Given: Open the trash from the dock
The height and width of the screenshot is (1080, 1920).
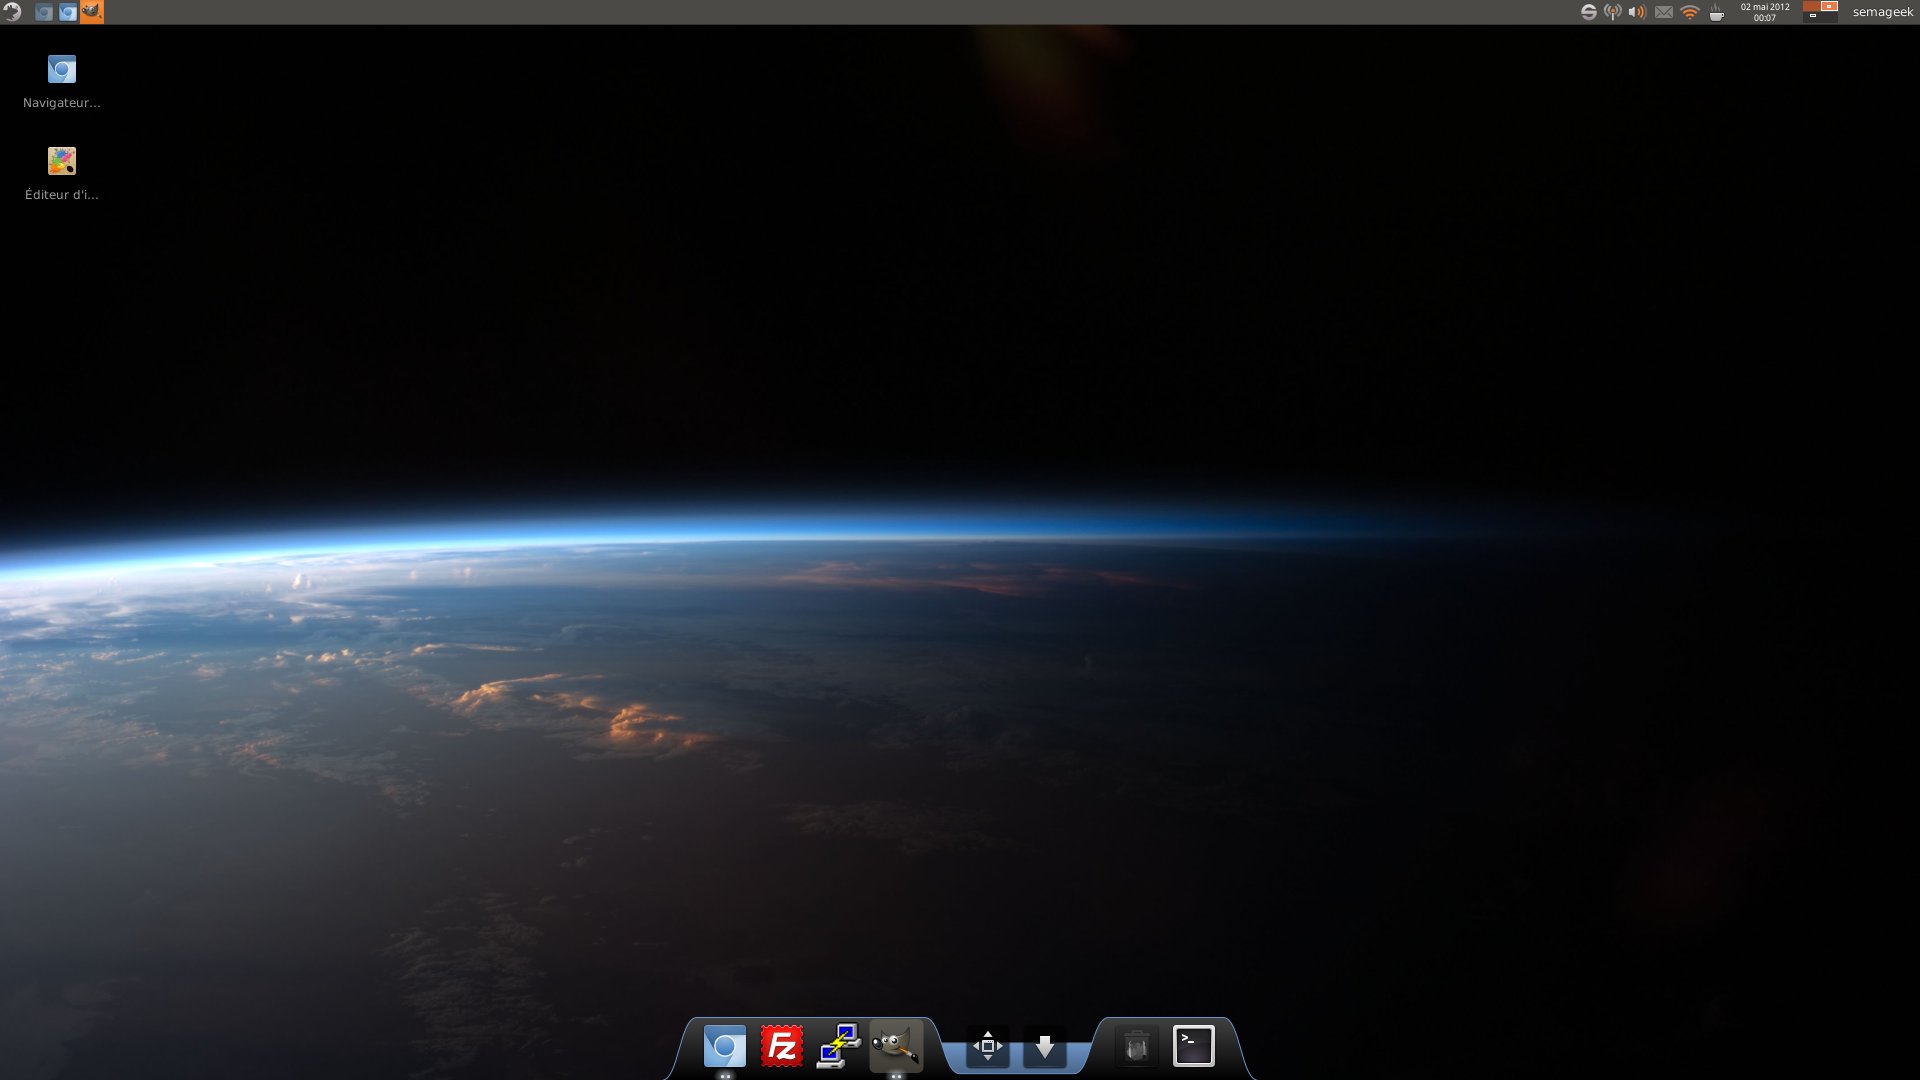Looking at the screenshot, I should click(1136, 1047).
